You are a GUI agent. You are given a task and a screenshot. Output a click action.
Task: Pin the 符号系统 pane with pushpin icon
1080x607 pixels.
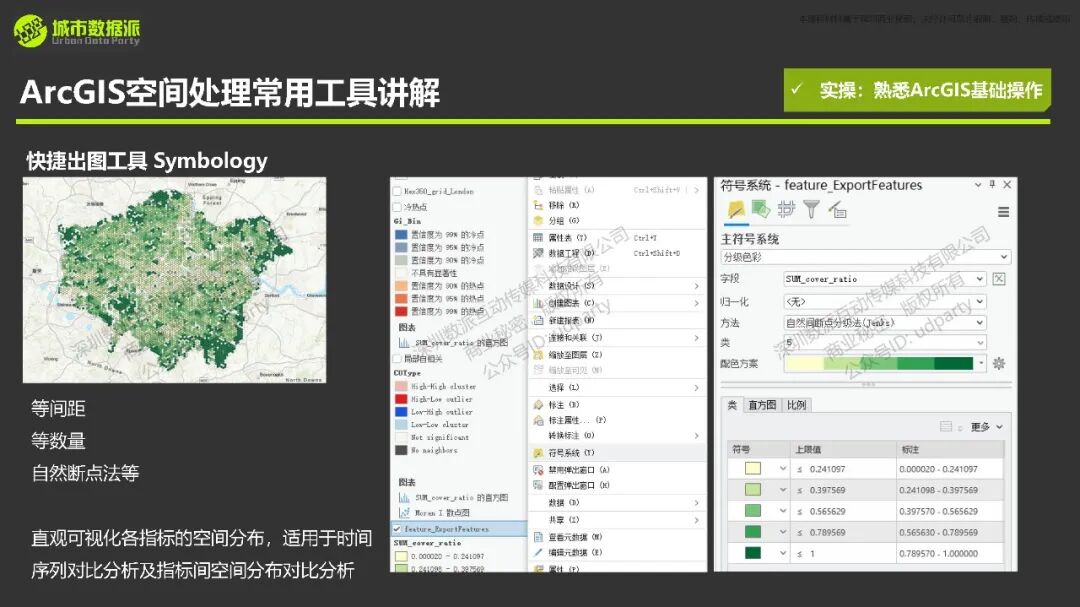coord(992,185)
